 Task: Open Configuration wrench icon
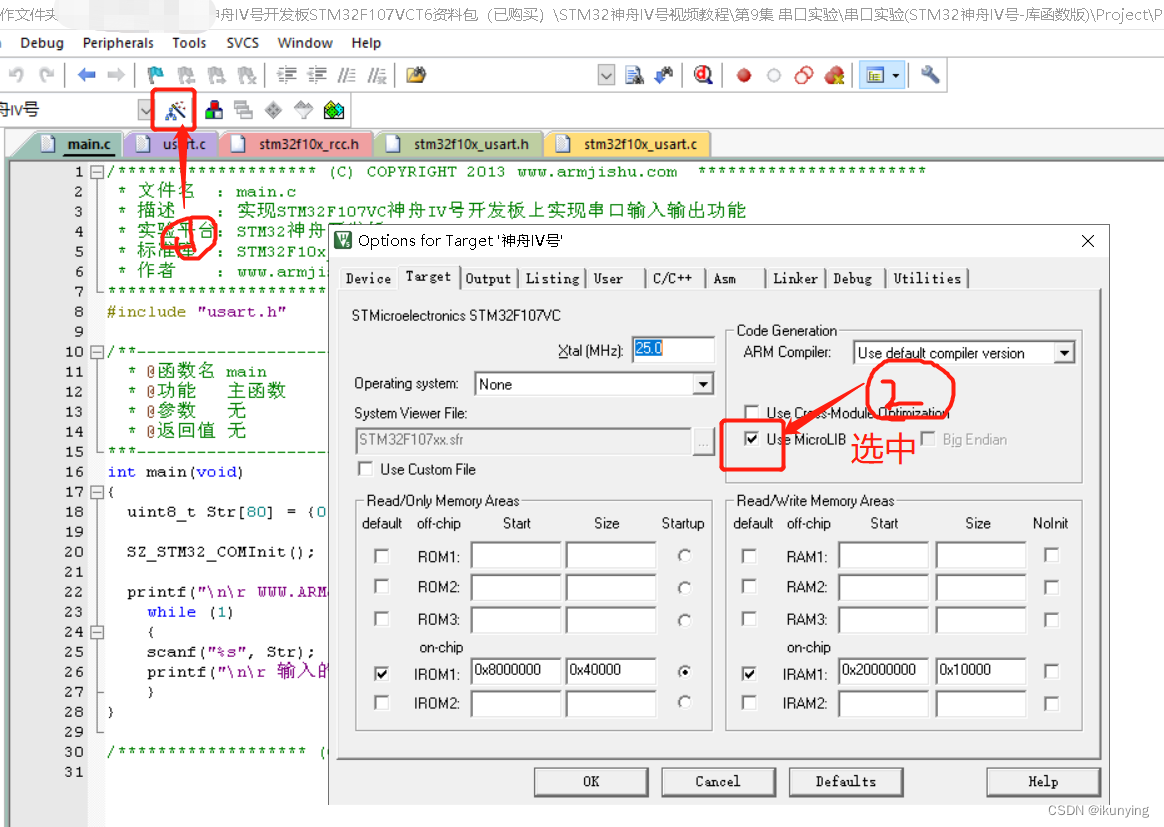[x=930, y=75]
